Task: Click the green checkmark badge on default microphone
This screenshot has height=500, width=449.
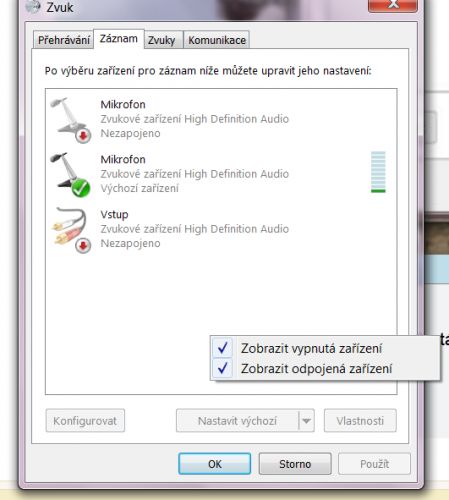Action: (81, 188)
